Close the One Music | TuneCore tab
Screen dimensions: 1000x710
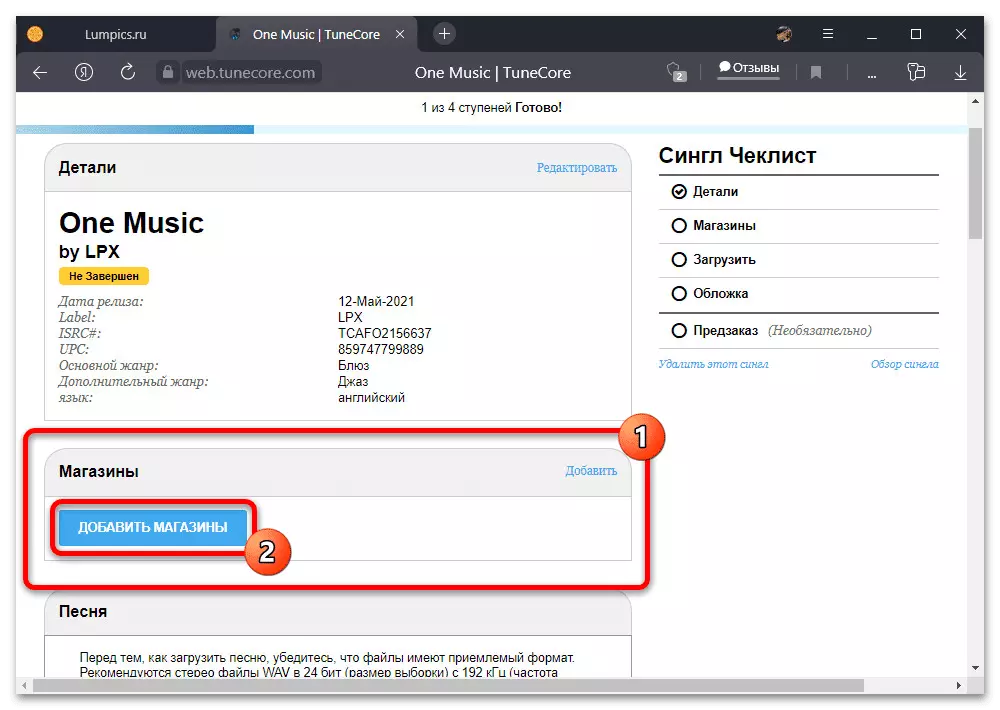(x=400, y=34)
